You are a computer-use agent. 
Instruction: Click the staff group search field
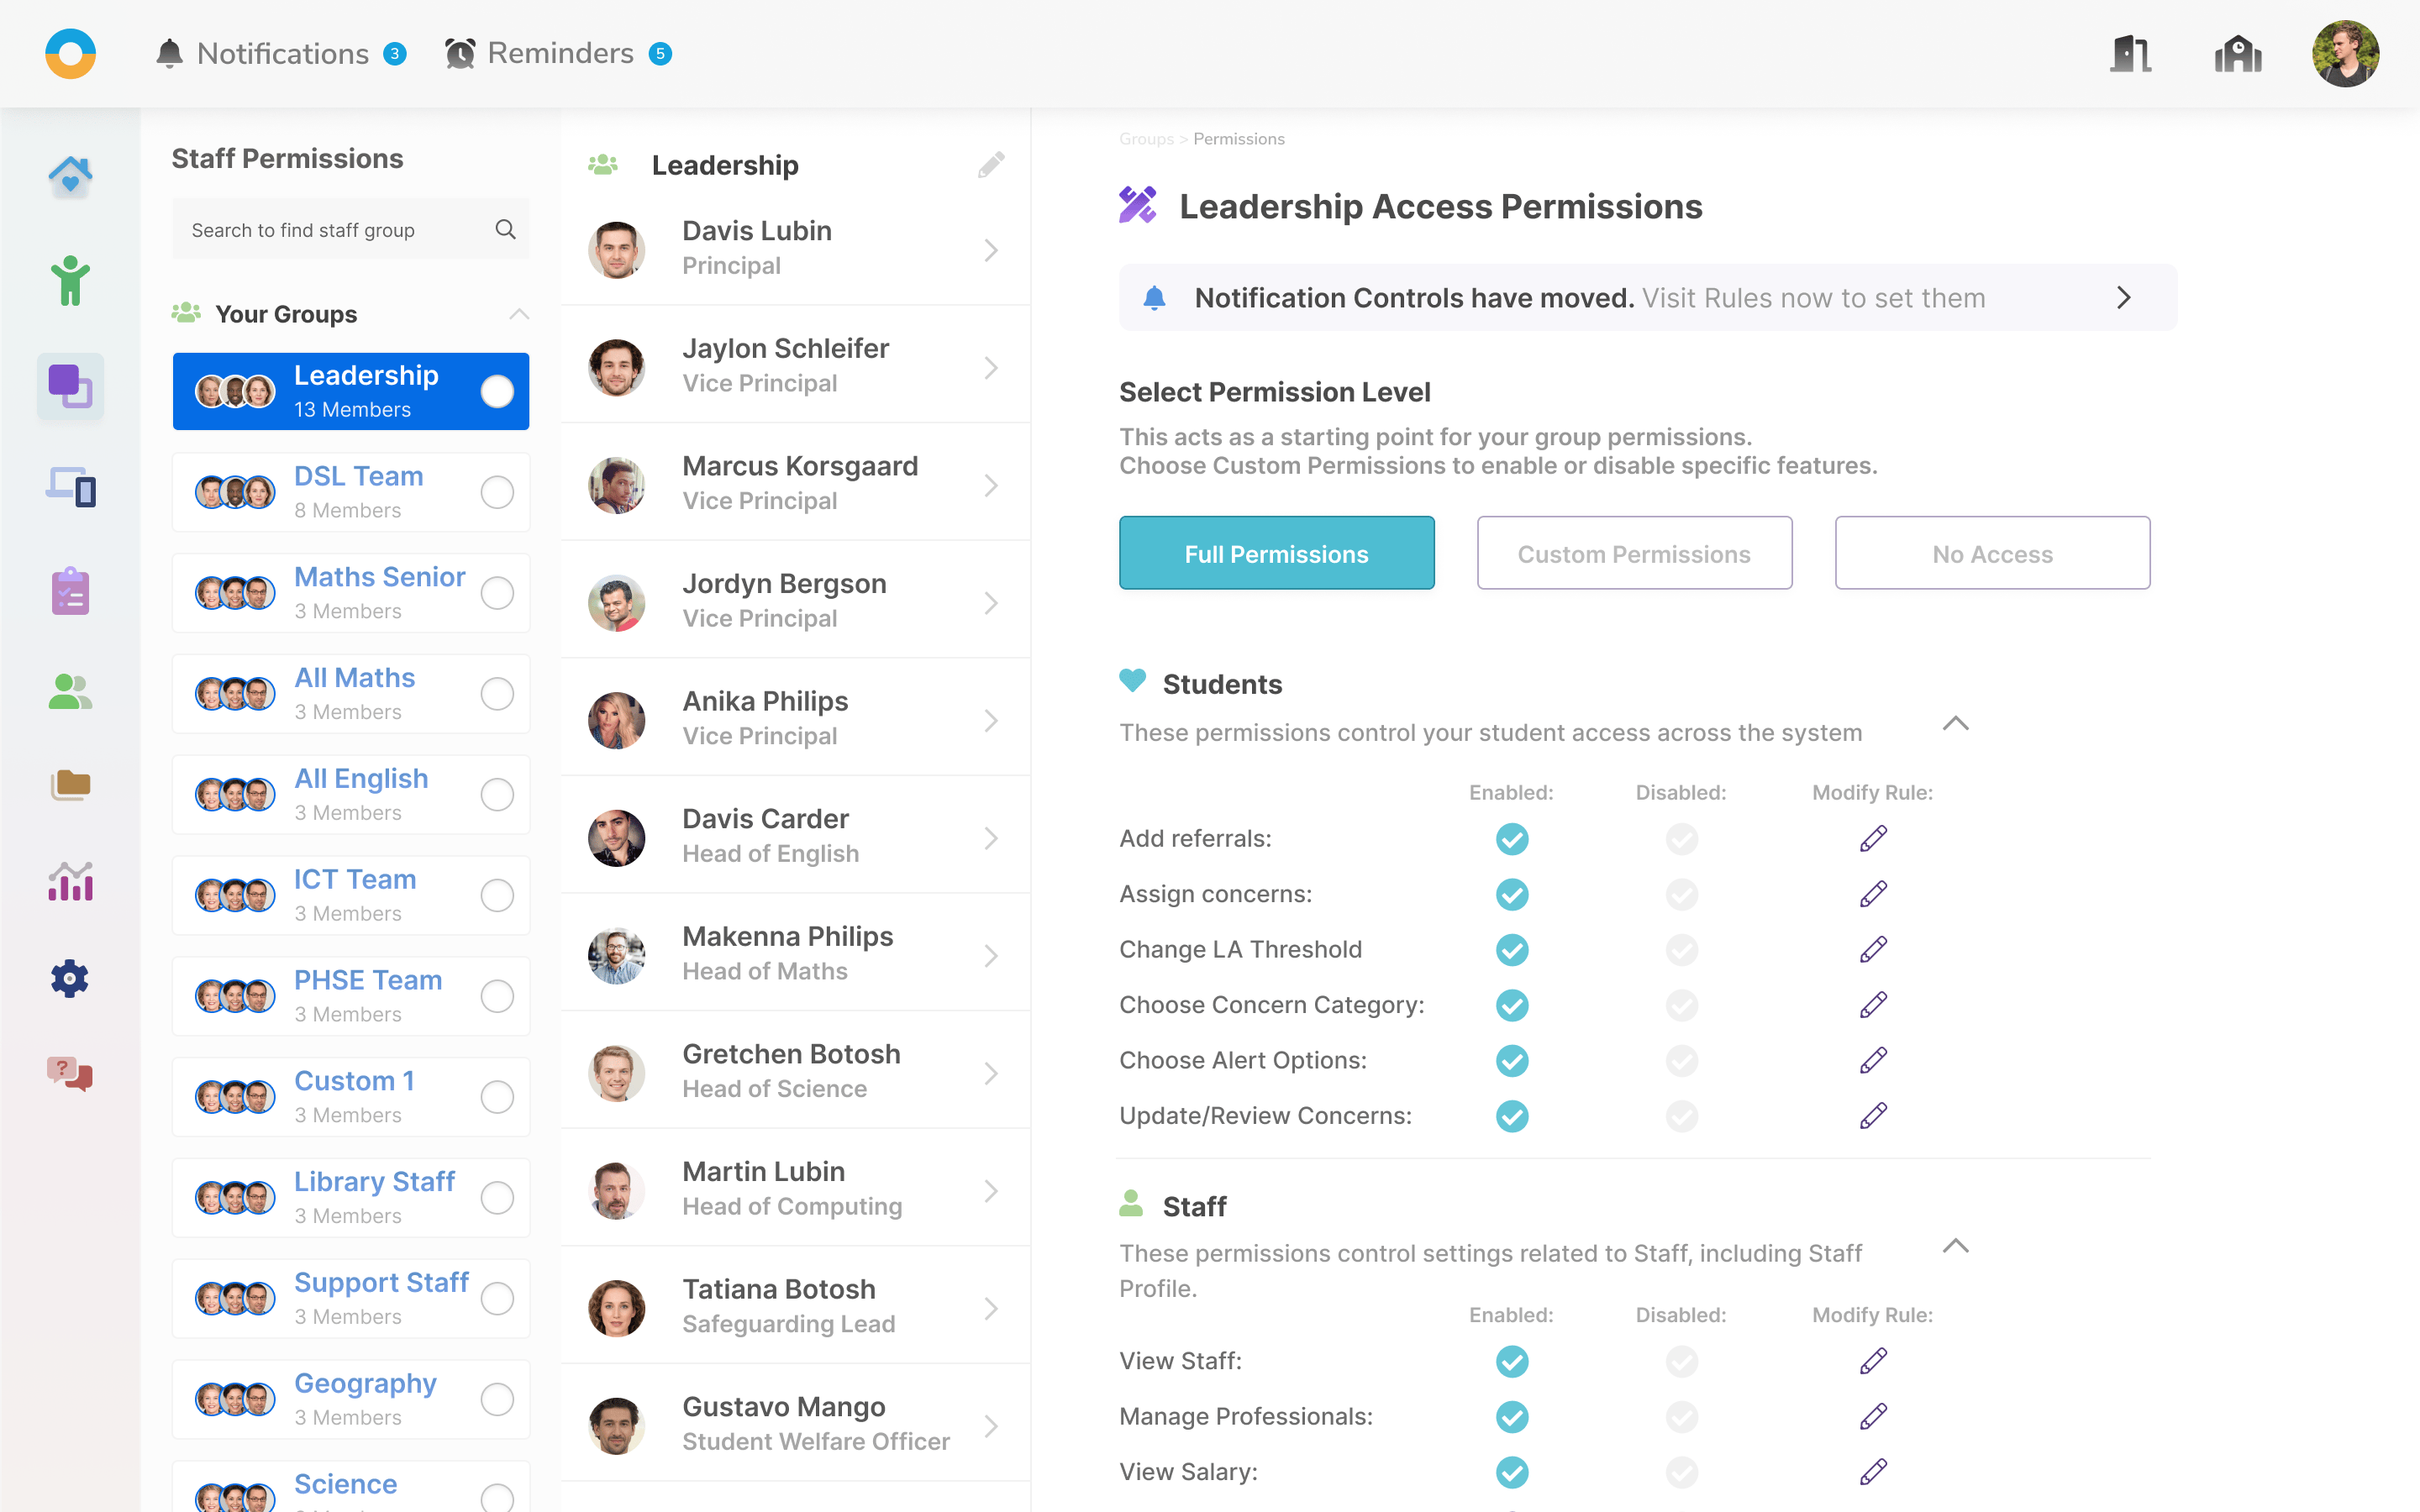351,229
